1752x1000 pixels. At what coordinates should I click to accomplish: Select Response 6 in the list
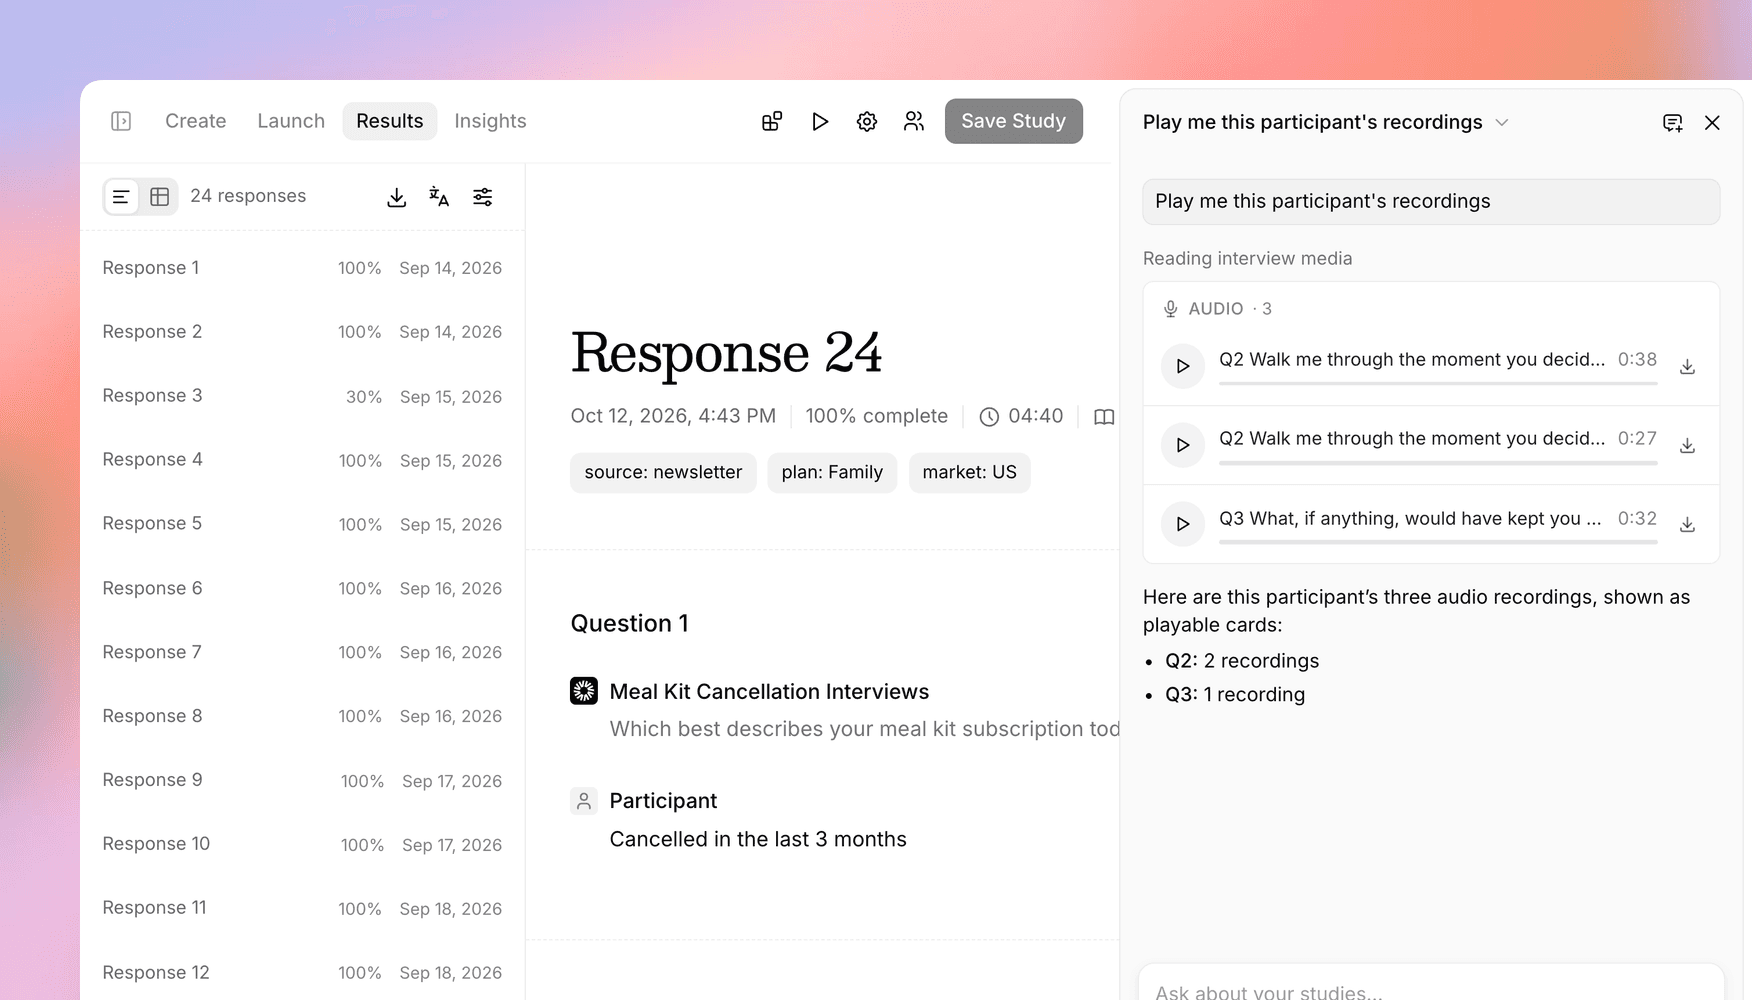click(302, 588)
